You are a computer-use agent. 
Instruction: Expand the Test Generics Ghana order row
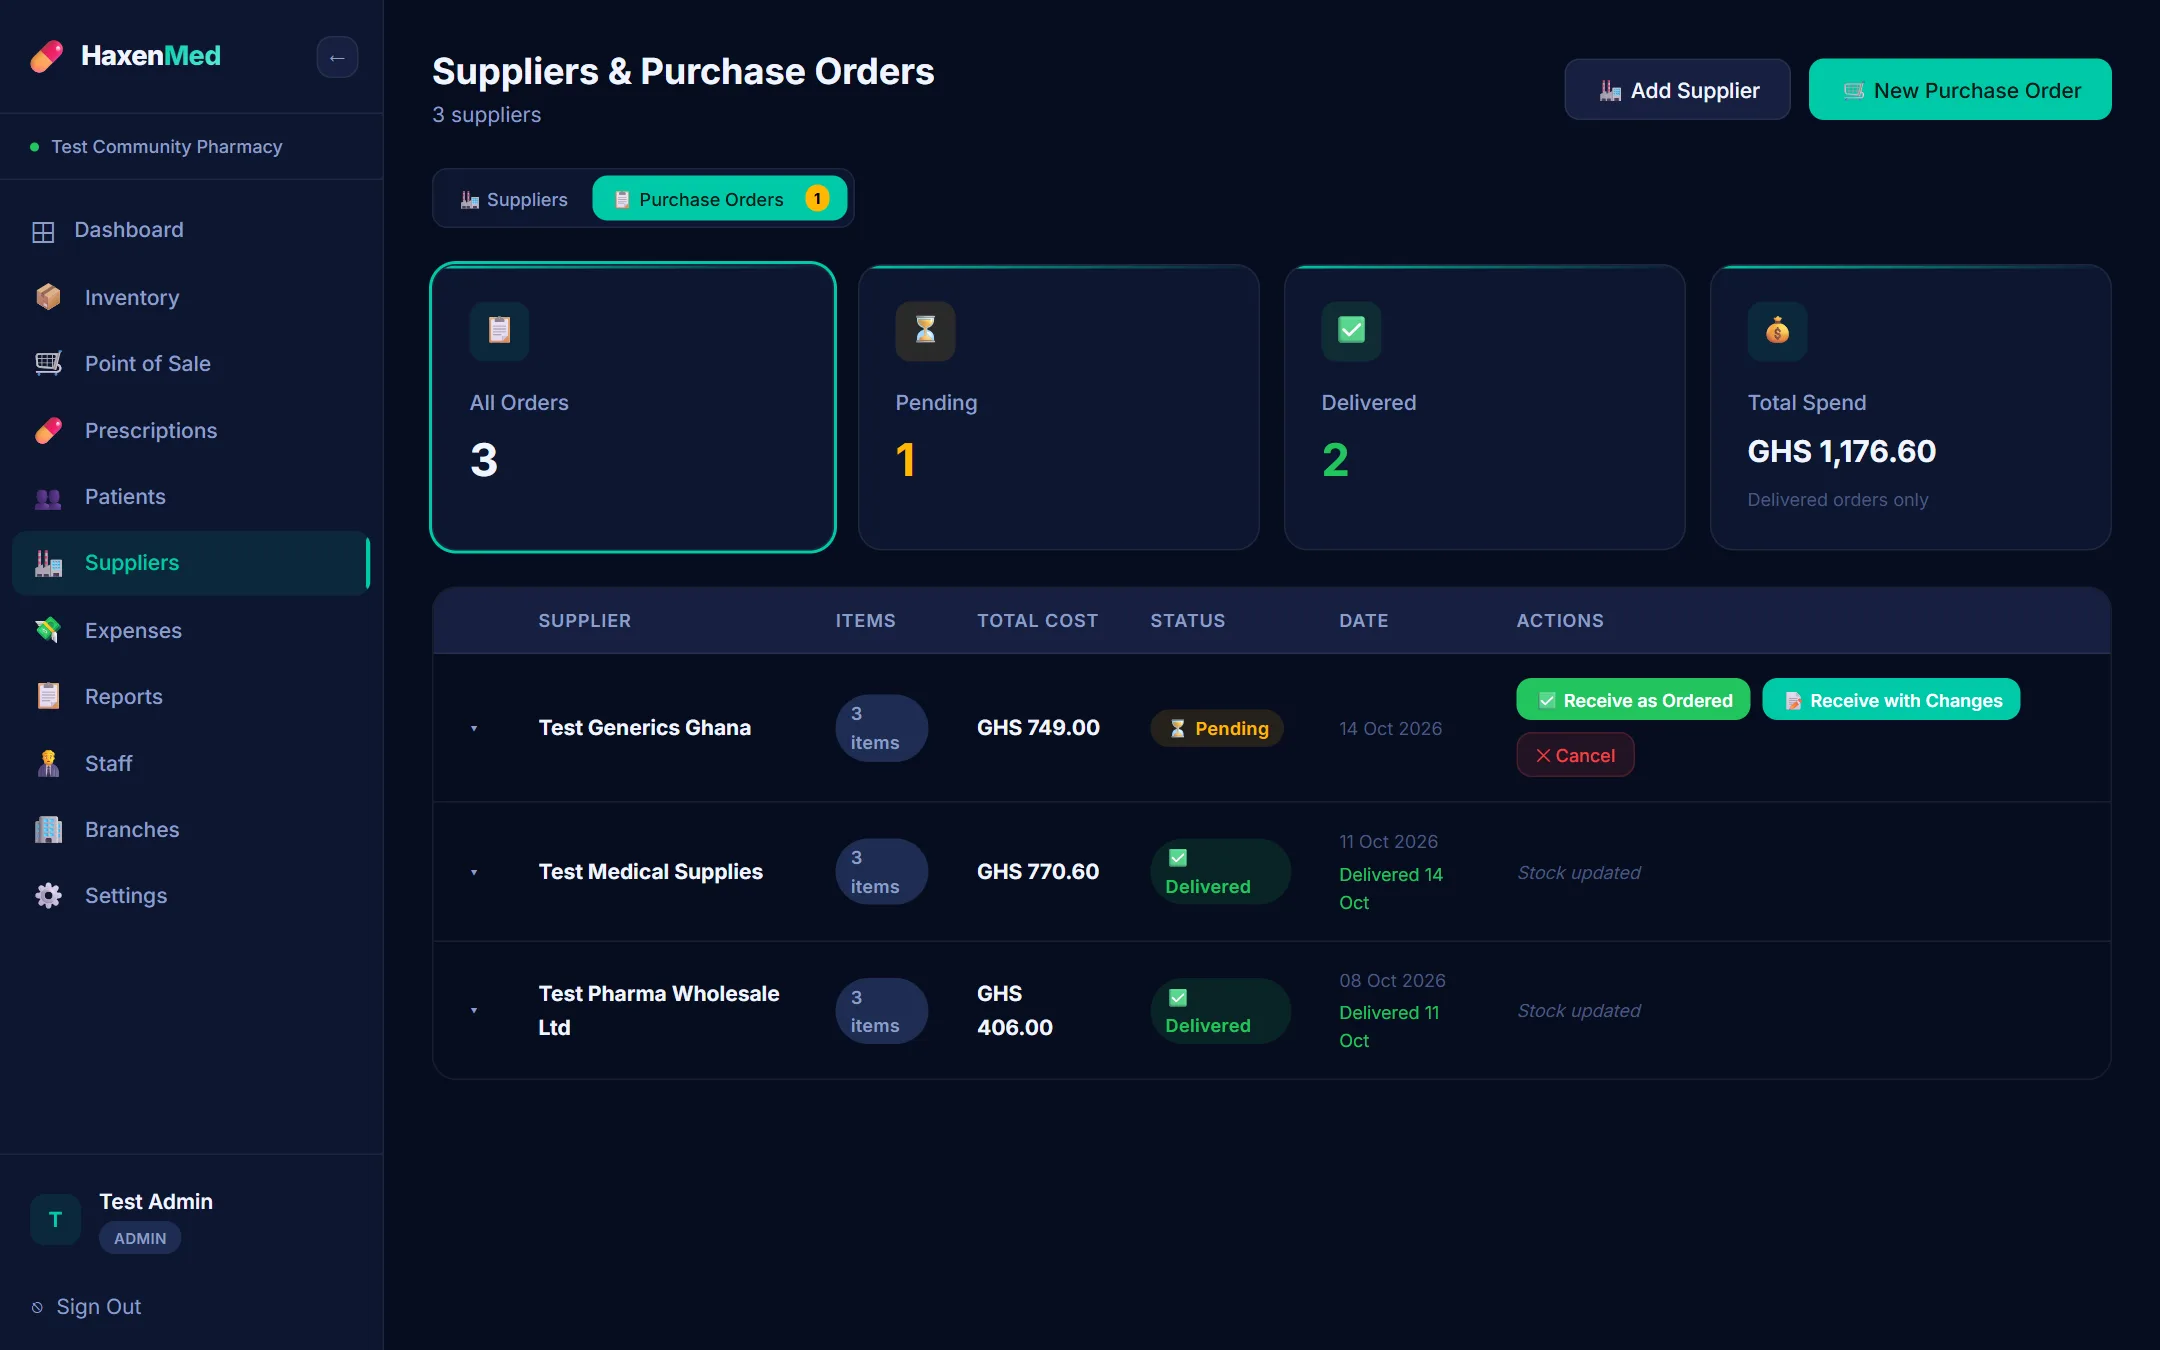tap(474, 728)
